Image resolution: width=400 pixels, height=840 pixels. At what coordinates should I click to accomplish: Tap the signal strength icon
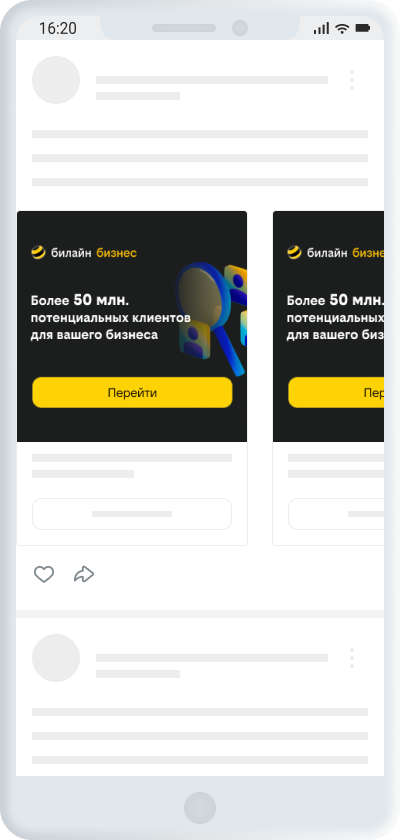click(321, 28)
